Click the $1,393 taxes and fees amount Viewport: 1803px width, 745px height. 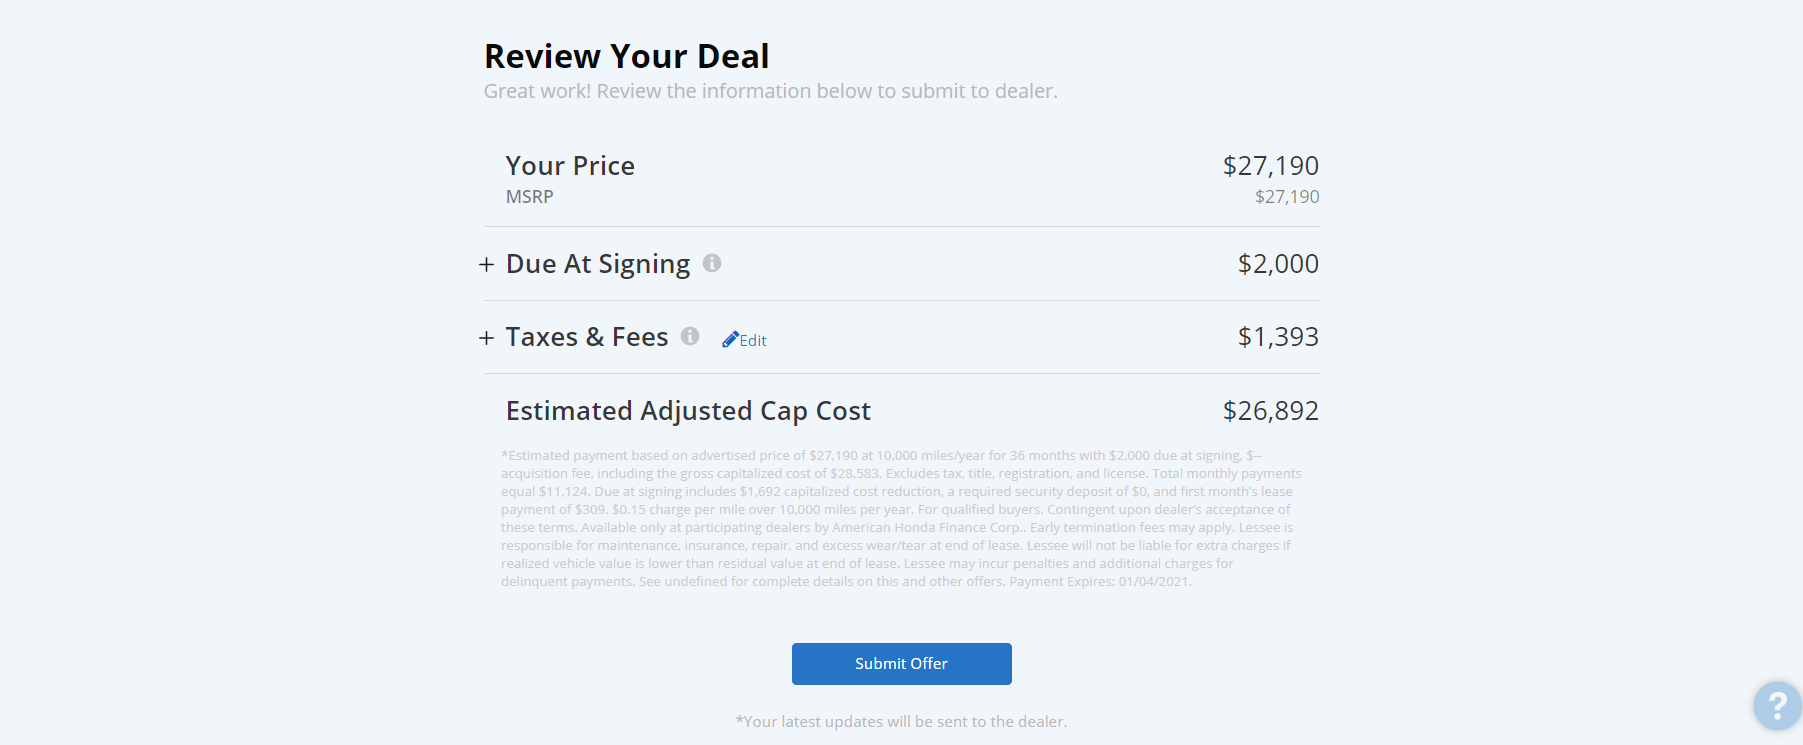tap(1278, 337)
